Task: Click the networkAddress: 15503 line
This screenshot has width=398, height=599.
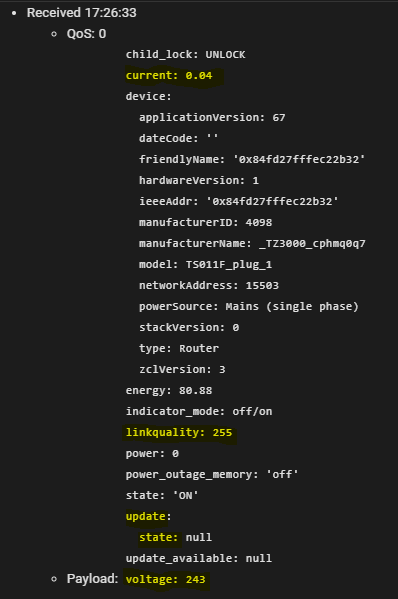Action: click(209, 285)
